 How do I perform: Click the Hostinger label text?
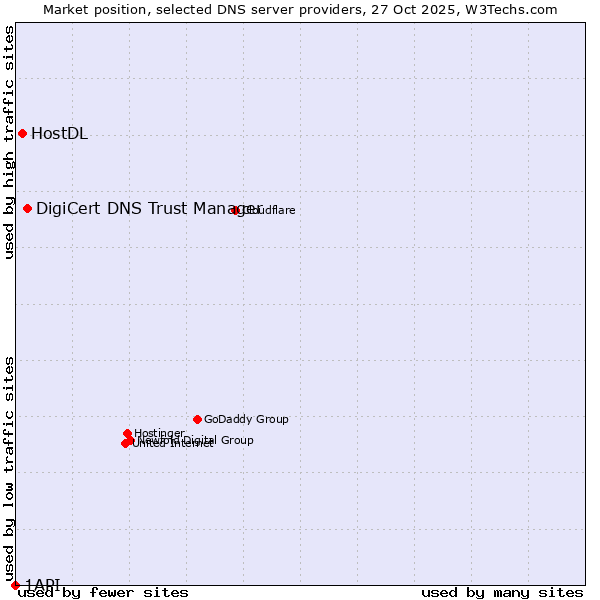[x=160, y=432]
